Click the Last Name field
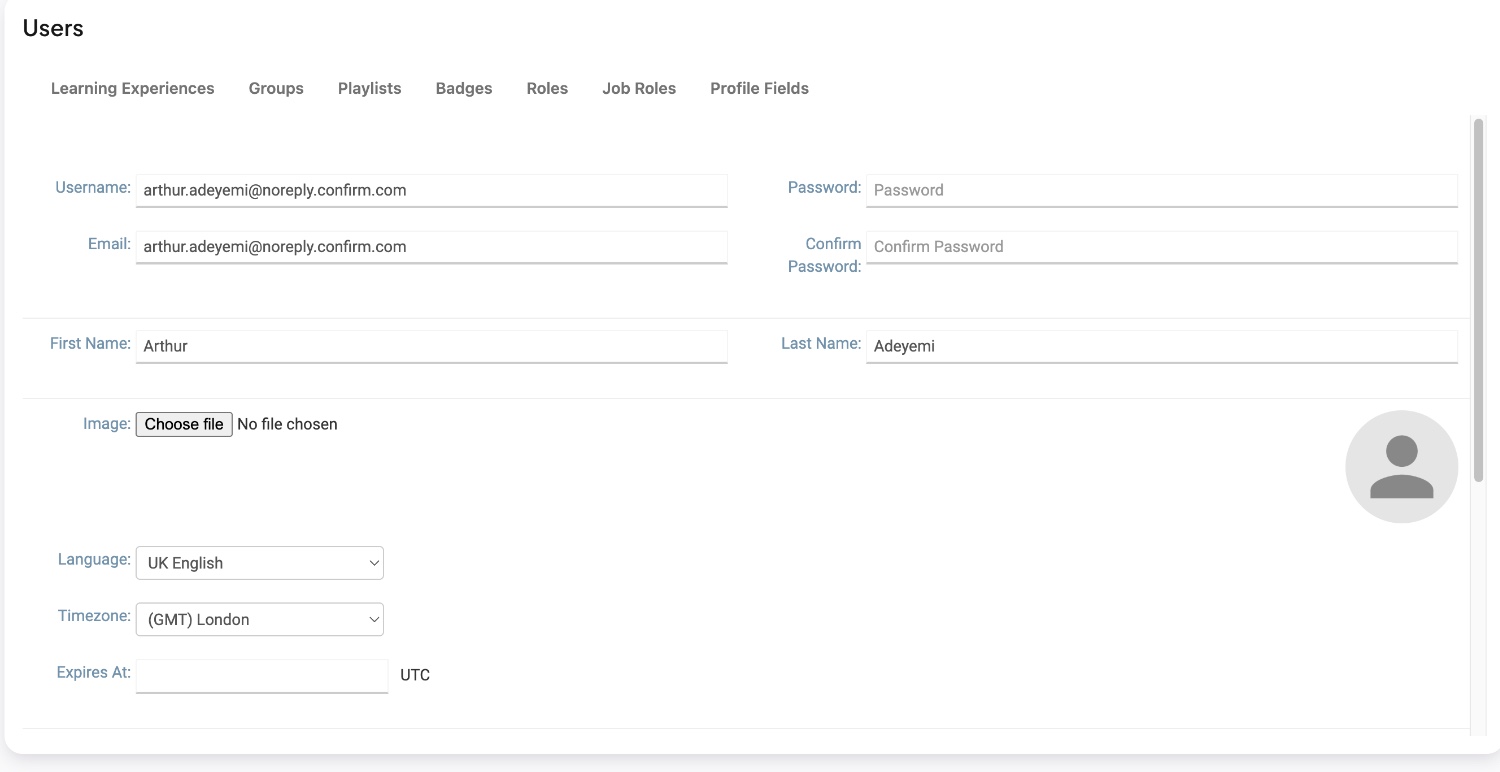The image size is (1500, 772). pyautogui.click(x=1162, y=346)
